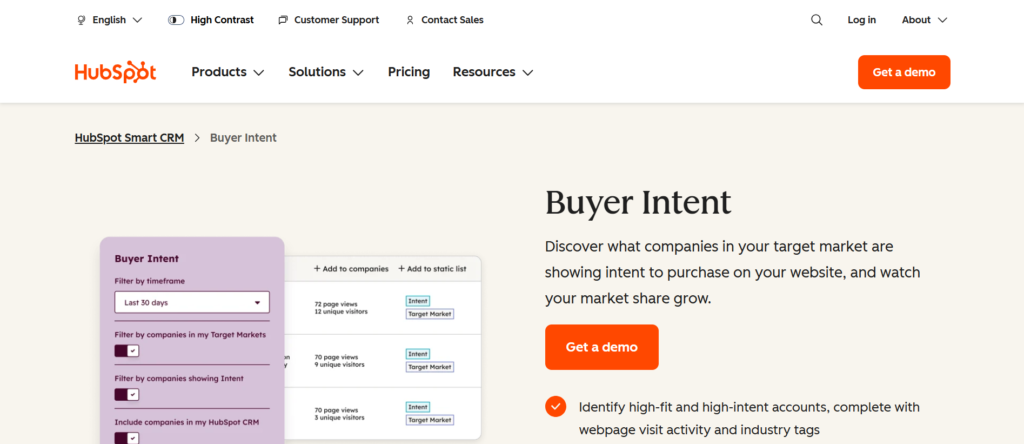Click the Log in link
This screenshot has width=1024, height=444.
[x=861, y=20]
